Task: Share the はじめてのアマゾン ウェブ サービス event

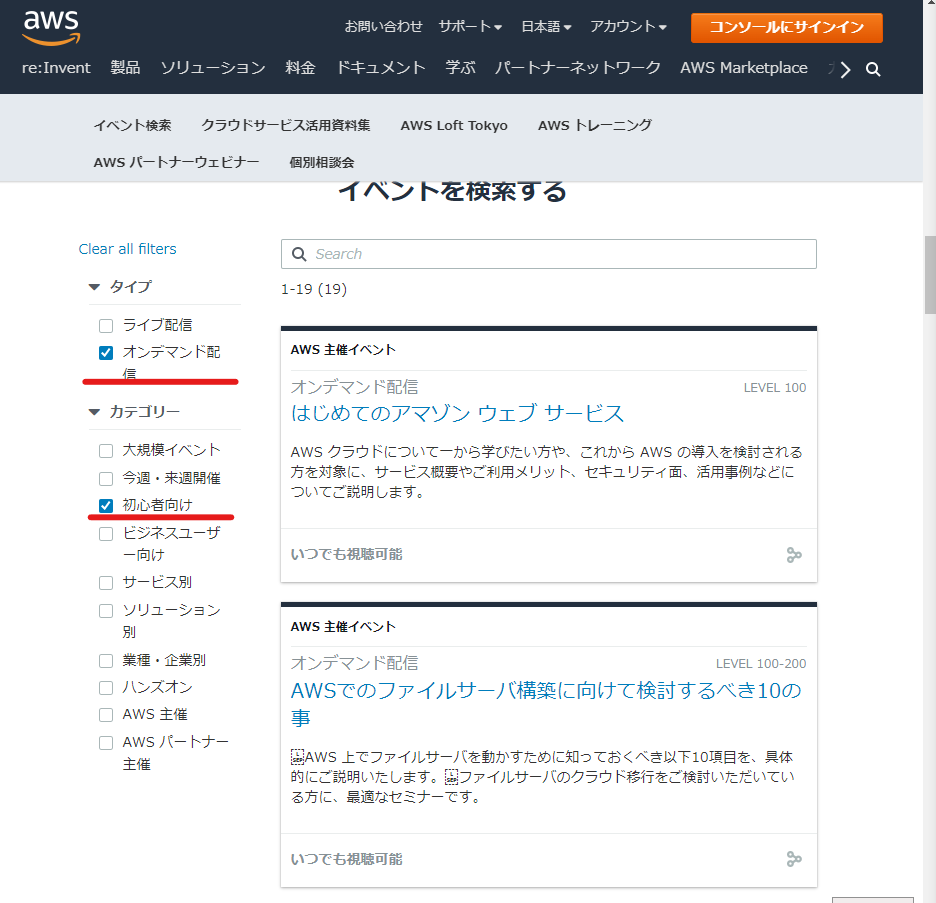Action: pos(793,555)
